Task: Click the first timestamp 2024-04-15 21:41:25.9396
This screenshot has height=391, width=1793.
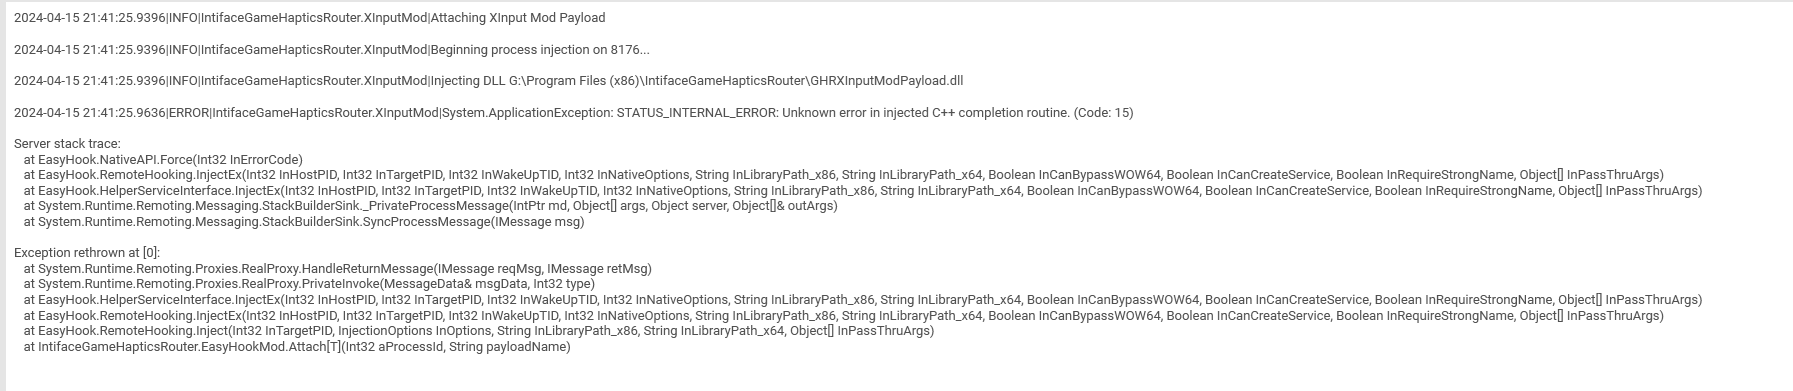Action: 90,18
